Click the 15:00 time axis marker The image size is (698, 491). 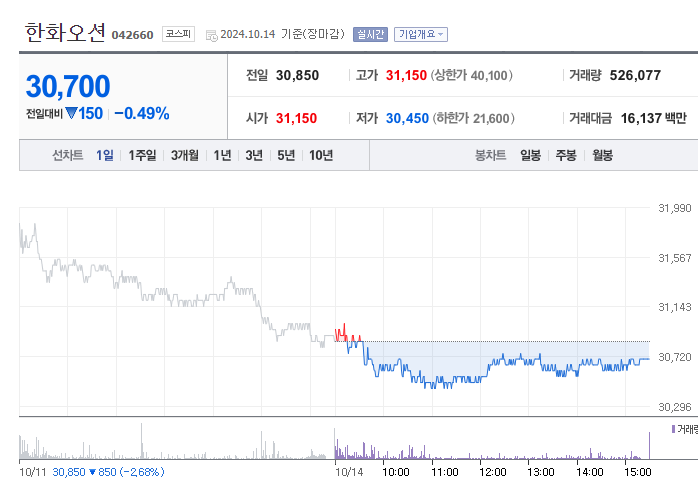point(637,472)
